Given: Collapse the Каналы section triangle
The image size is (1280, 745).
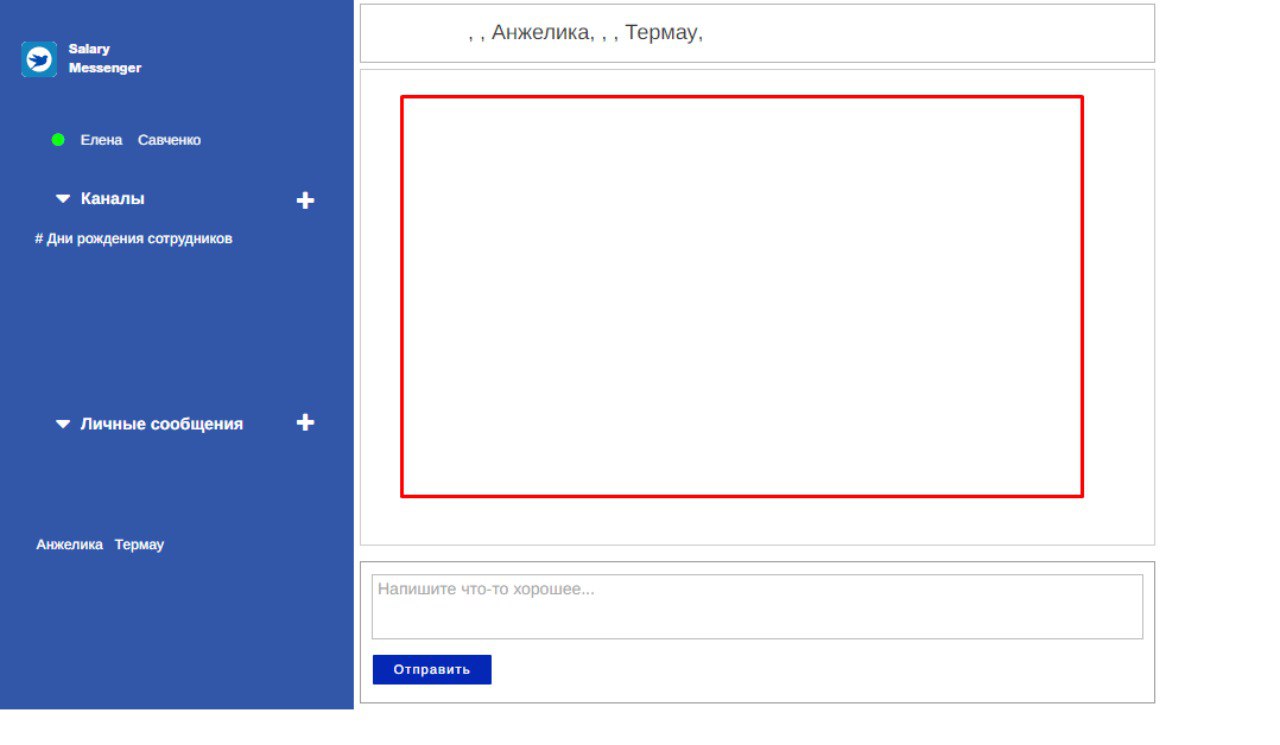Looking at the screenshot, I should [63, 199].
